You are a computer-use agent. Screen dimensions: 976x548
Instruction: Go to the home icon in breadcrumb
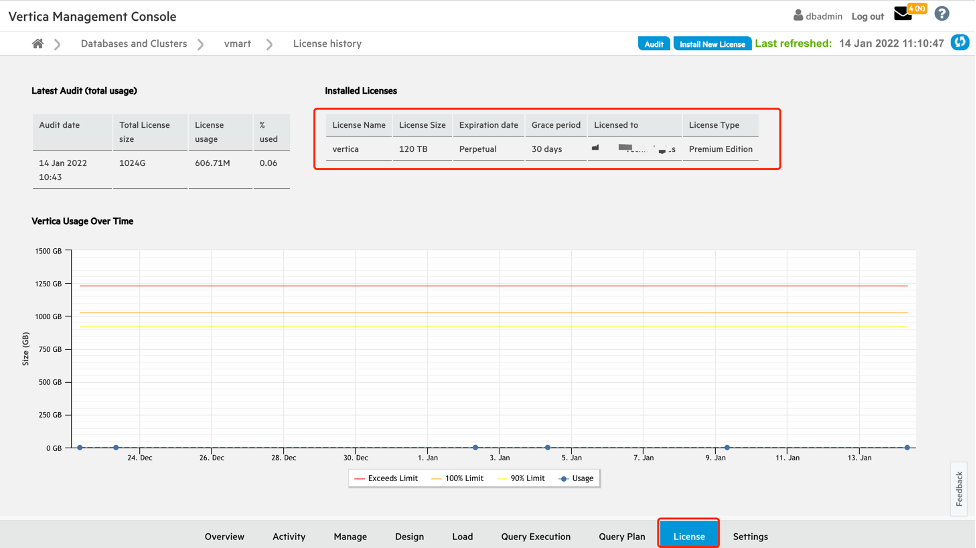tap(38, 44)
